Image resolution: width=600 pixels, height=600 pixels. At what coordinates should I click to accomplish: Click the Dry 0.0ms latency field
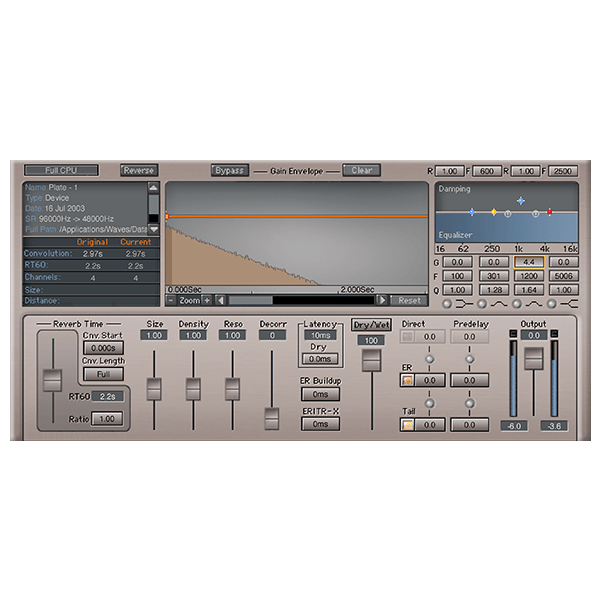320,359
